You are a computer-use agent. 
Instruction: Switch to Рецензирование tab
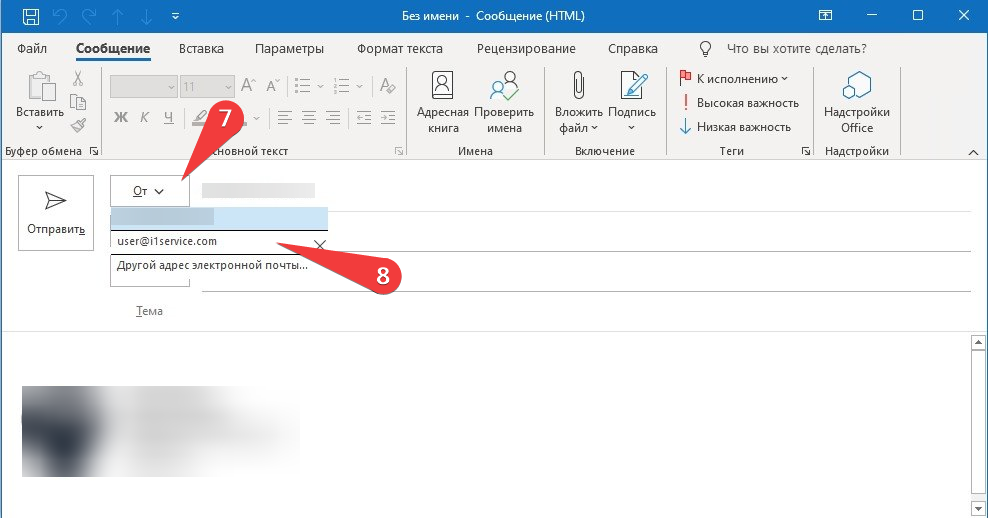coord(526,49)
